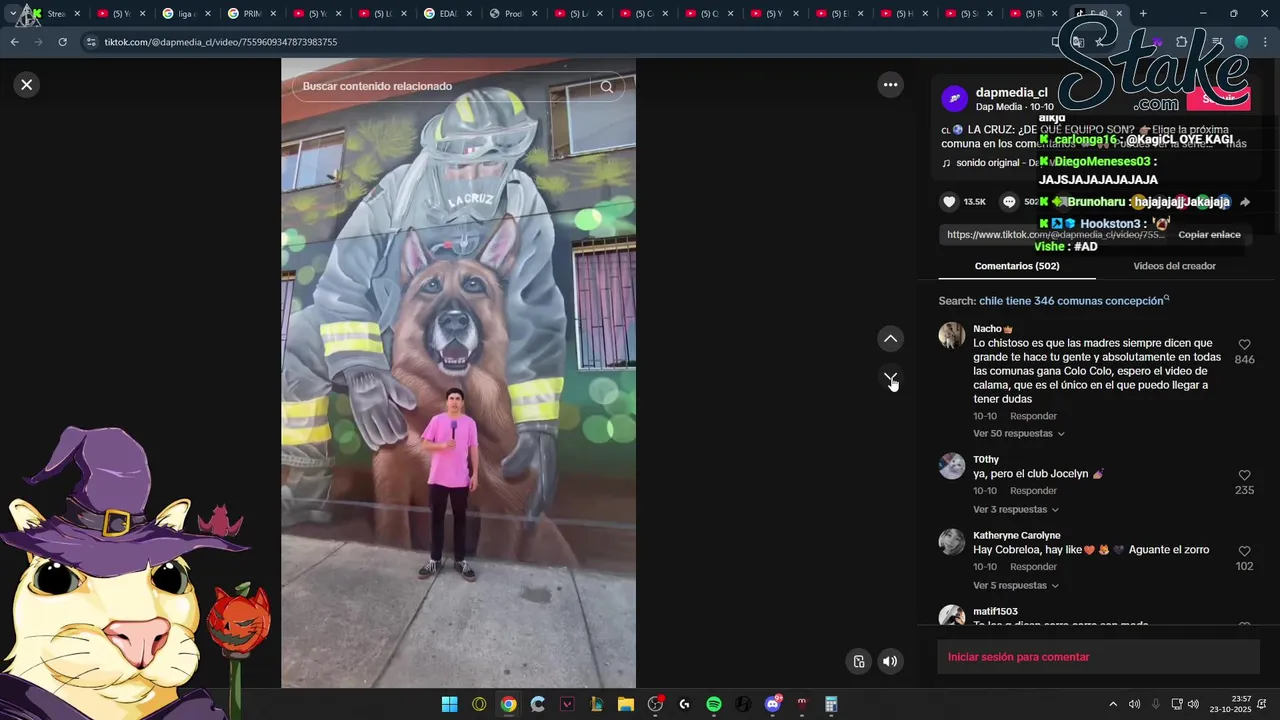The image size is (1280, 720).
Task: Open File Explorer from the taskbar
Action: (625, 704)
